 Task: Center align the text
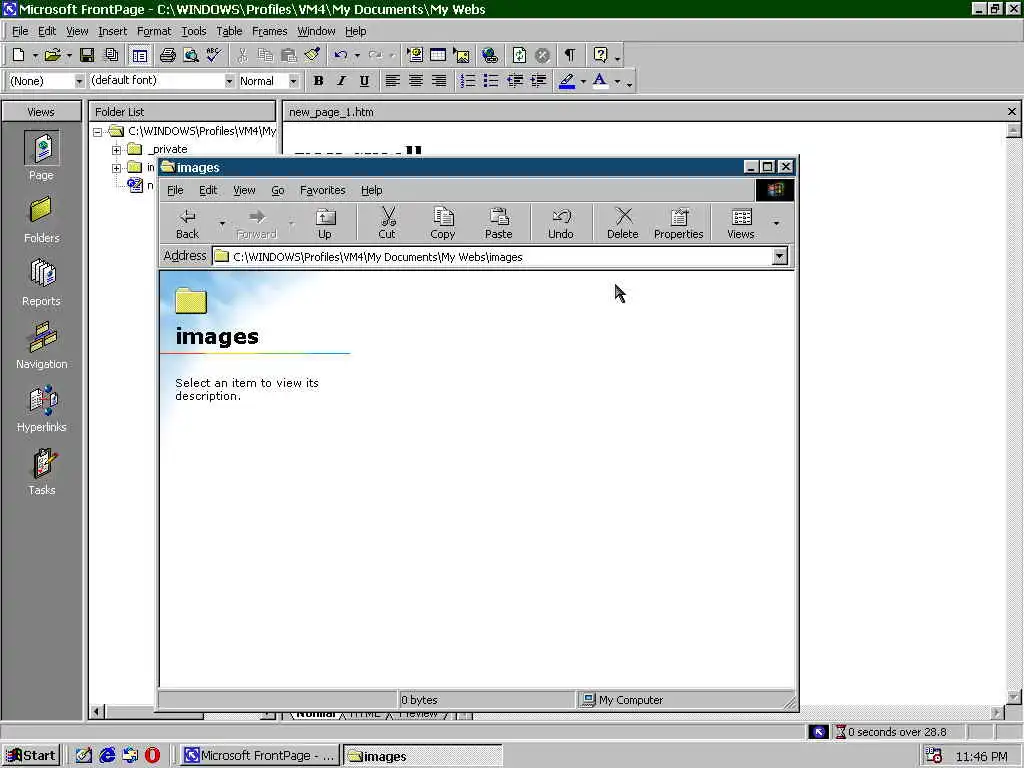pyautogui.click(x=415, y=81)
